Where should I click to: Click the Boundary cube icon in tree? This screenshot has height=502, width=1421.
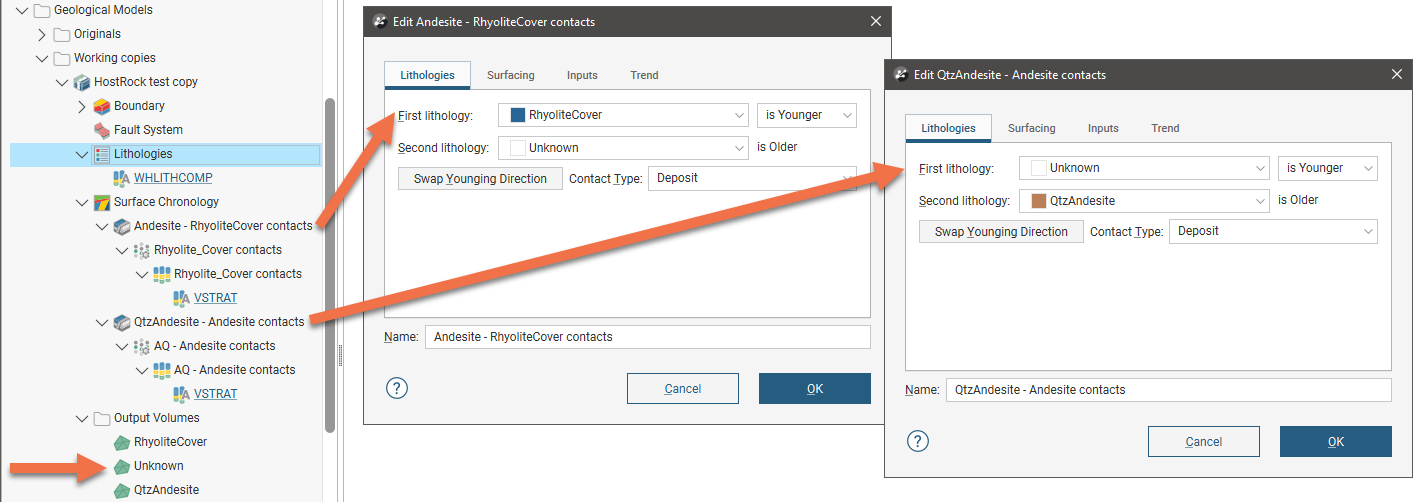(101, 106)
